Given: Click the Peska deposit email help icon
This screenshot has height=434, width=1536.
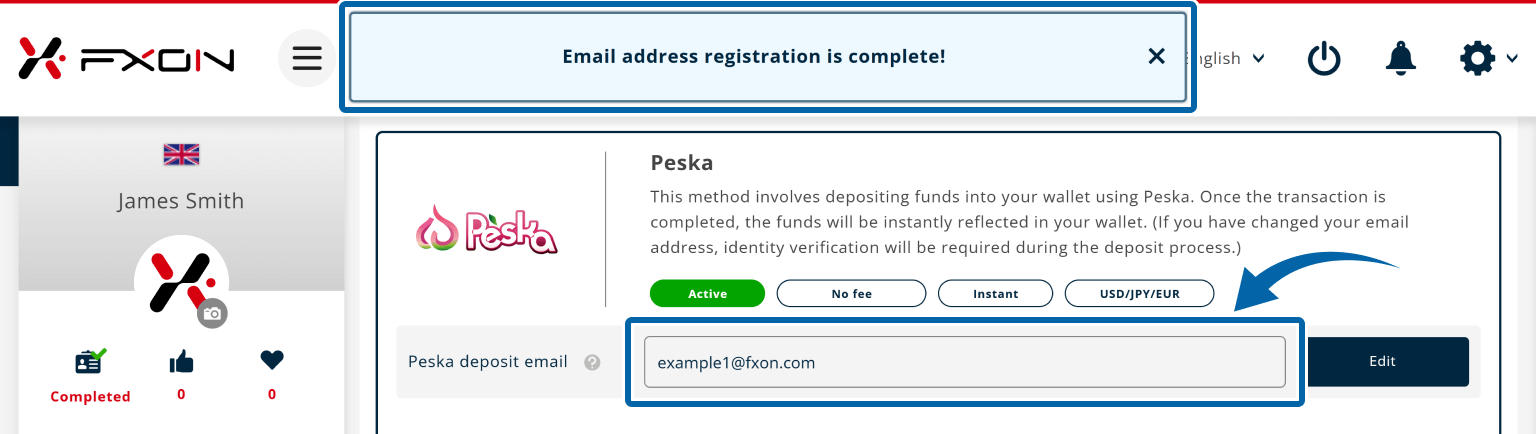Looking at the screenshot, I should pyautogui.click(x=592, y=362).
